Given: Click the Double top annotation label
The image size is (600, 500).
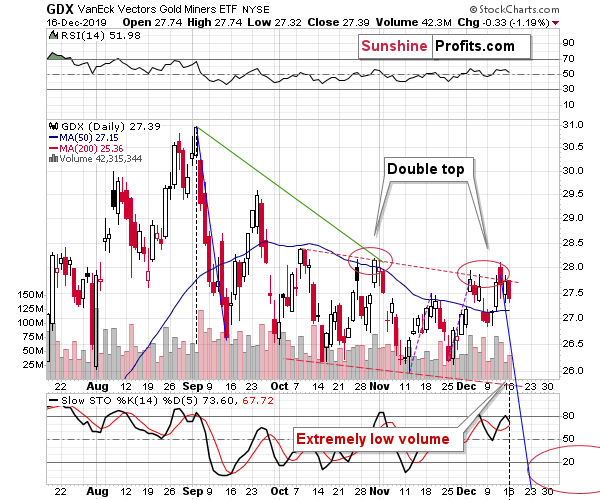Looking at the screenshot, I should click(426, 169).
